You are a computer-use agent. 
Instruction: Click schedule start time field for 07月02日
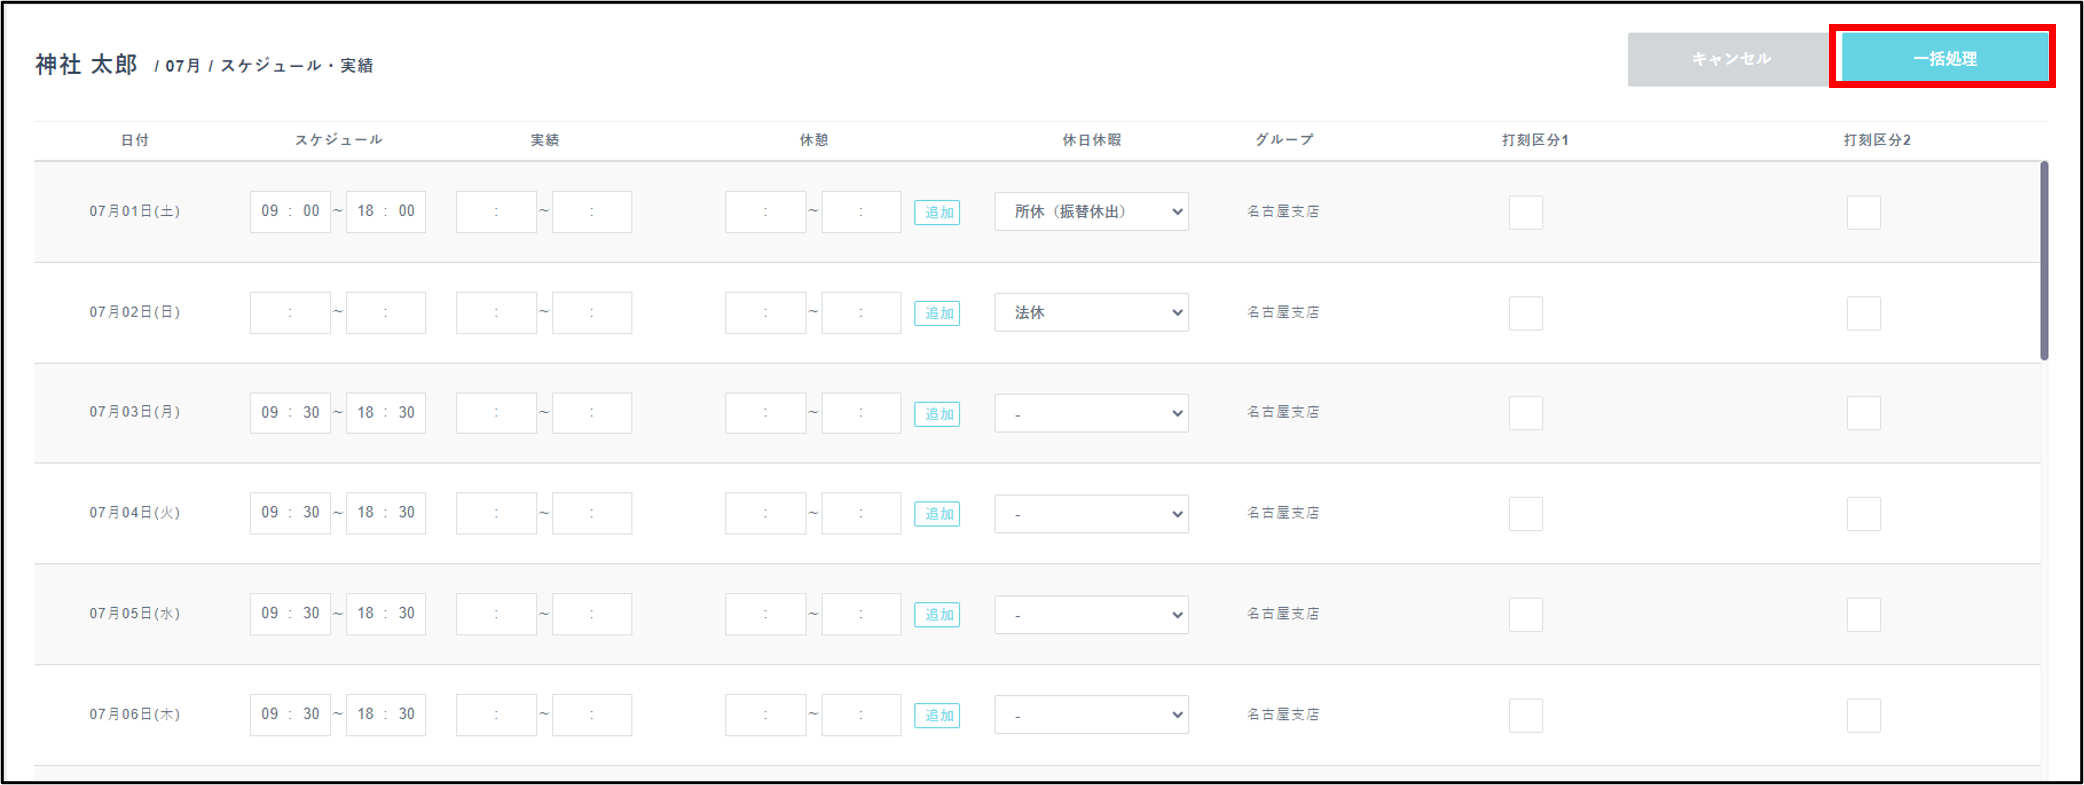tap(290, 313)
